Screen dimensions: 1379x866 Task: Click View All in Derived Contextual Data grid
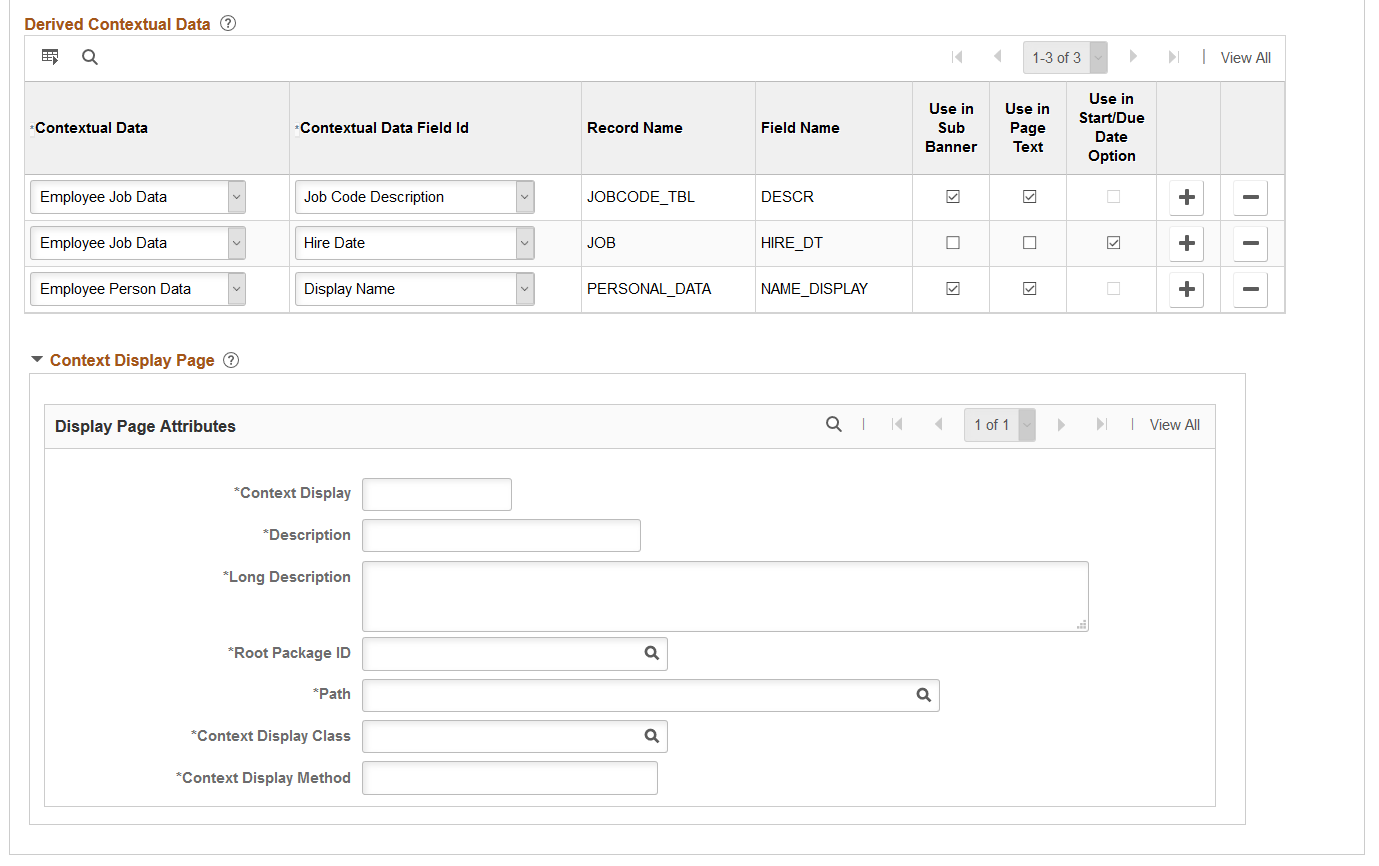[x=1246, y=58]
